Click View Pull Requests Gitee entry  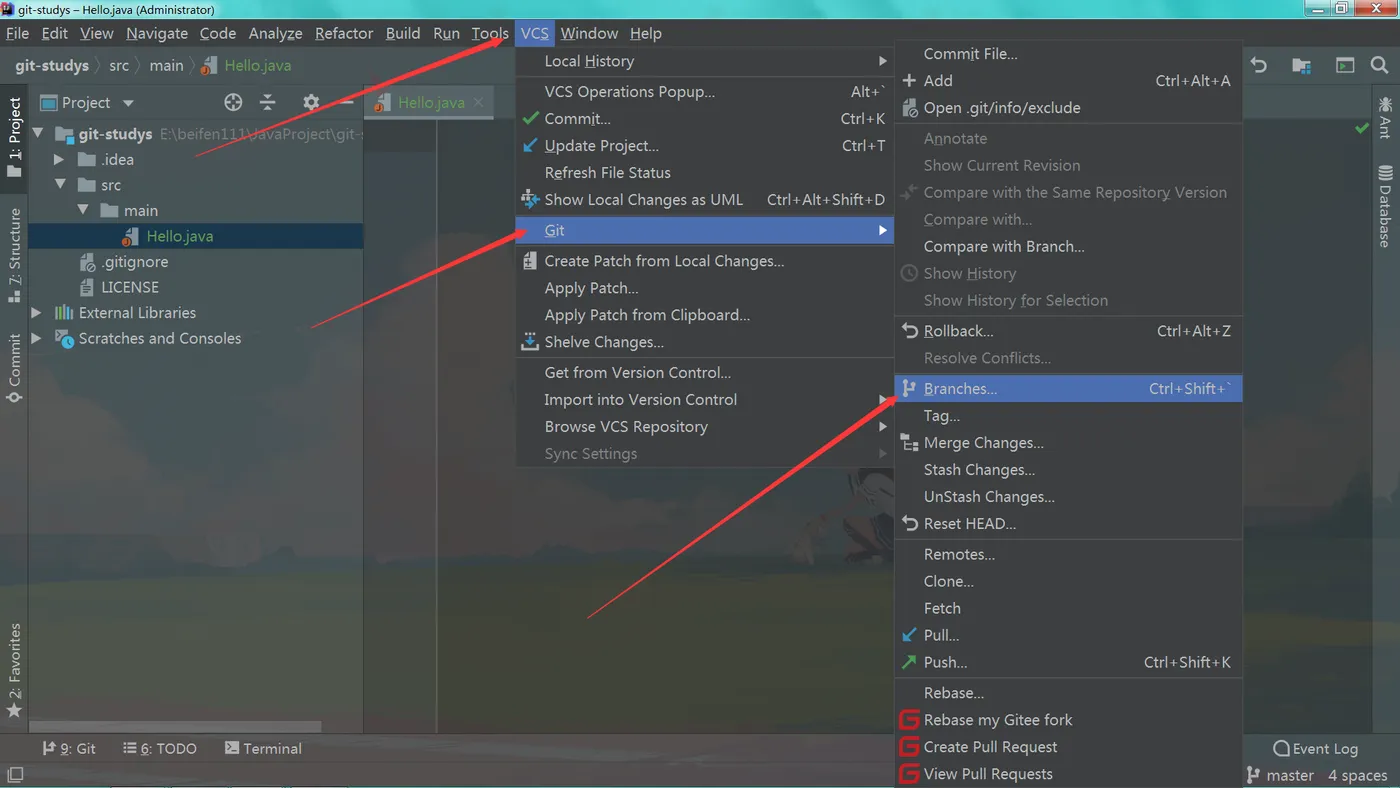pyautogui.click(x=988, y=774)
